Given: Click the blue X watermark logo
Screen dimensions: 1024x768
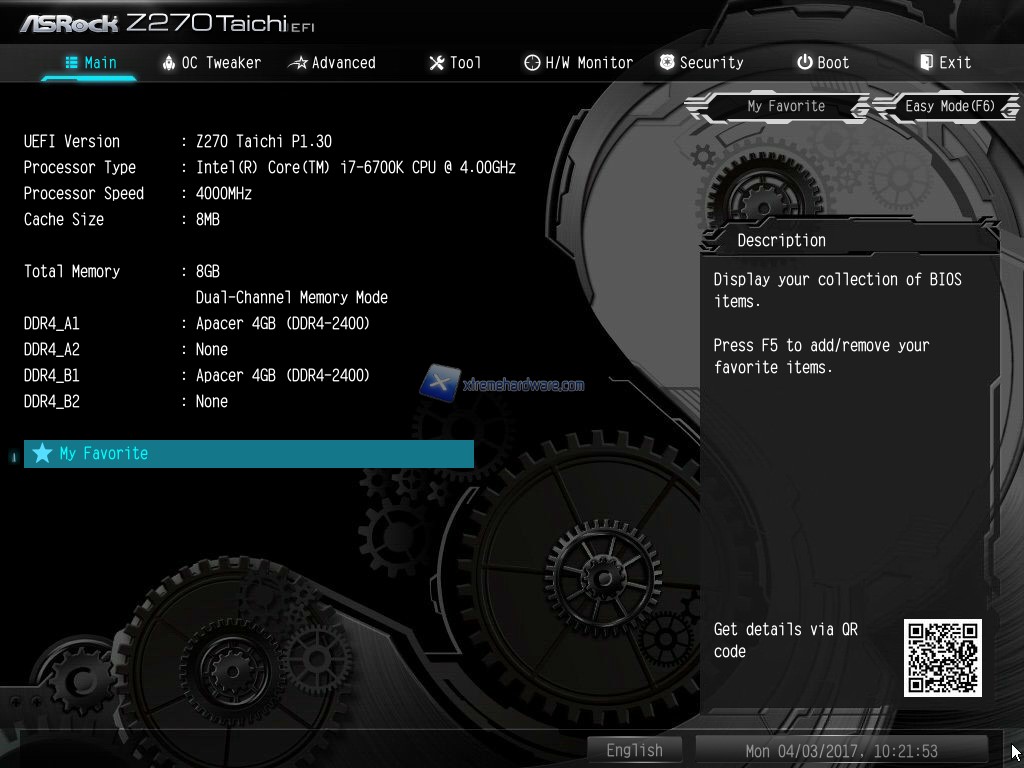Looking at the screenshot, I should click(440, 383).
